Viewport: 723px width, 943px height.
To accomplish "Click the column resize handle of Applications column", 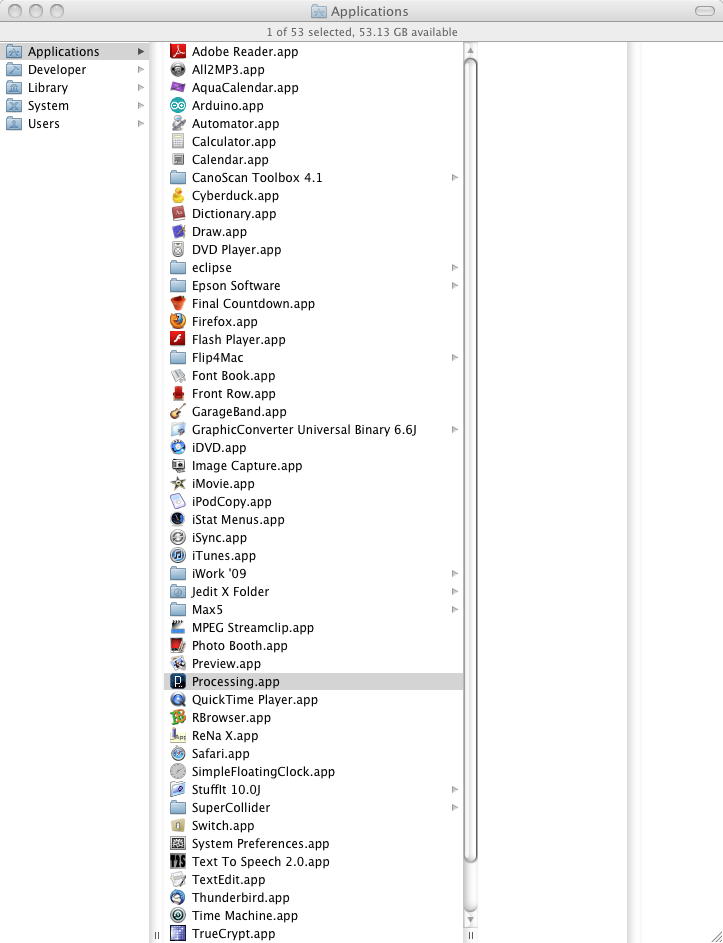I will [x=470, y=935].
